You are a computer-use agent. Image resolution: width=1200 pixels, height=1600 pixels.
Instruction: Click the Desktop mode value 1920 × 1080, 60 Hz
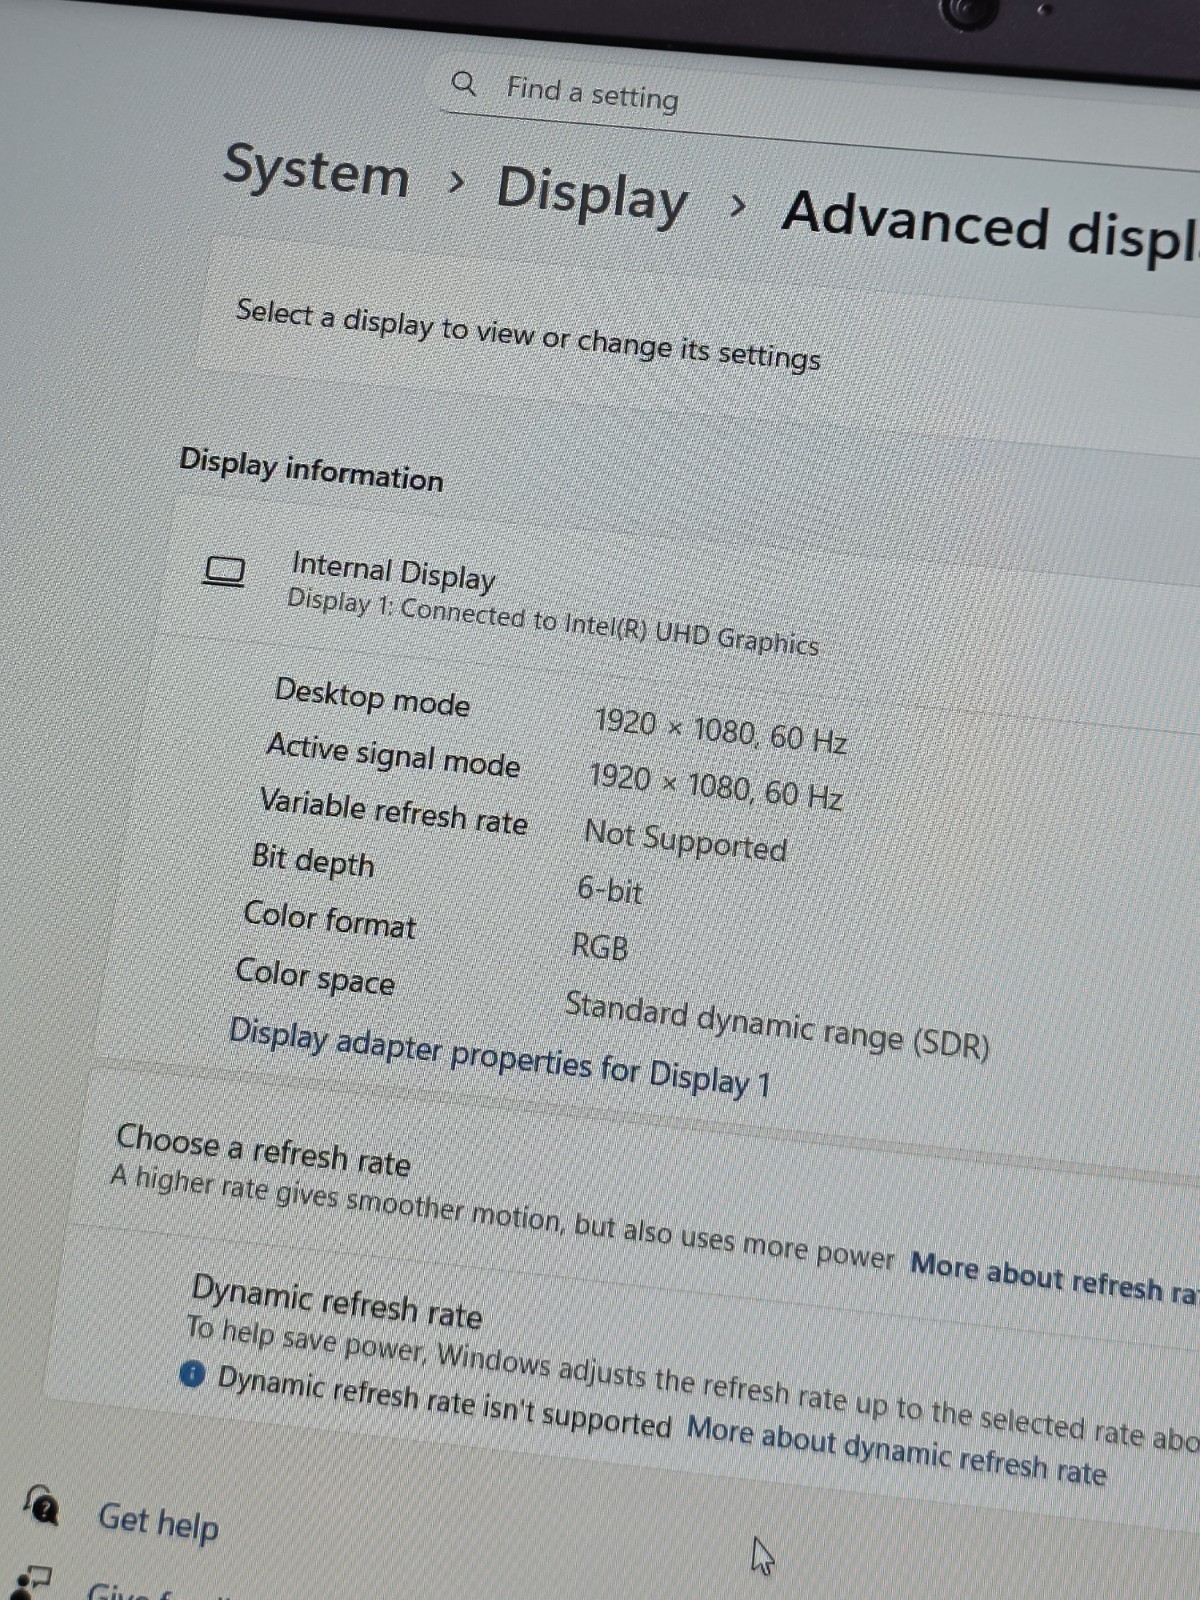[720, 731]
